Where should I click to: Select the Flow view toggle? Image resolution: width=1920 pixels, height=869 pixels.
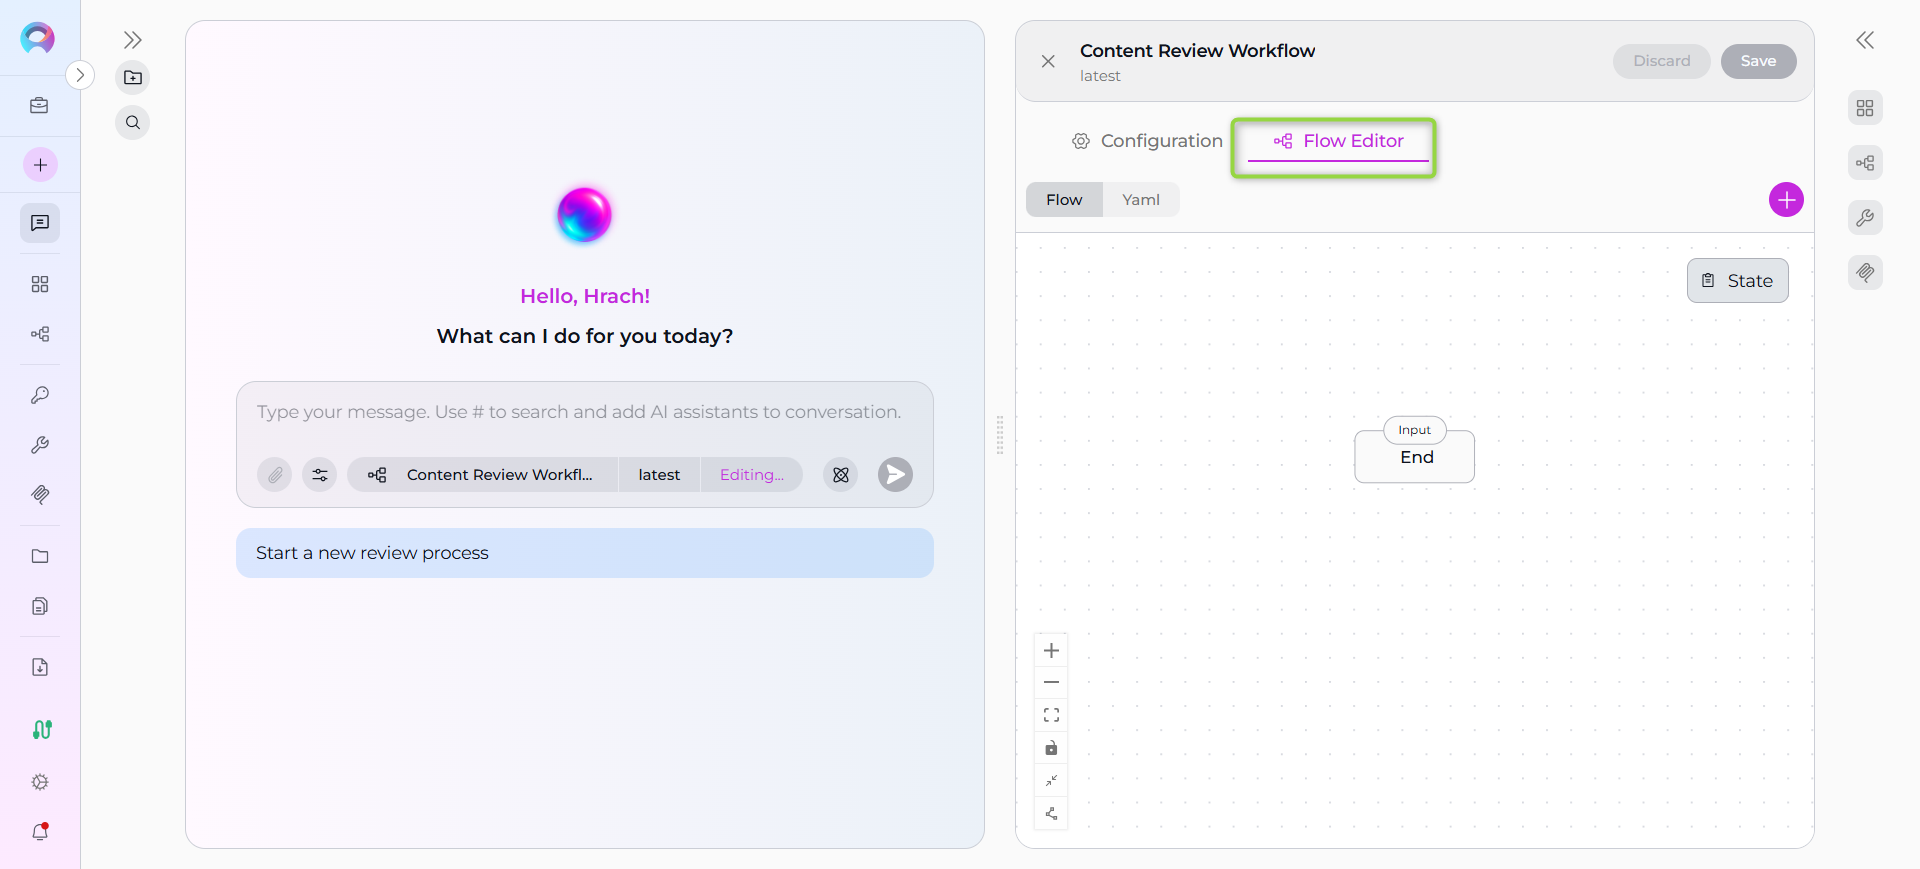coord(1064,200)
